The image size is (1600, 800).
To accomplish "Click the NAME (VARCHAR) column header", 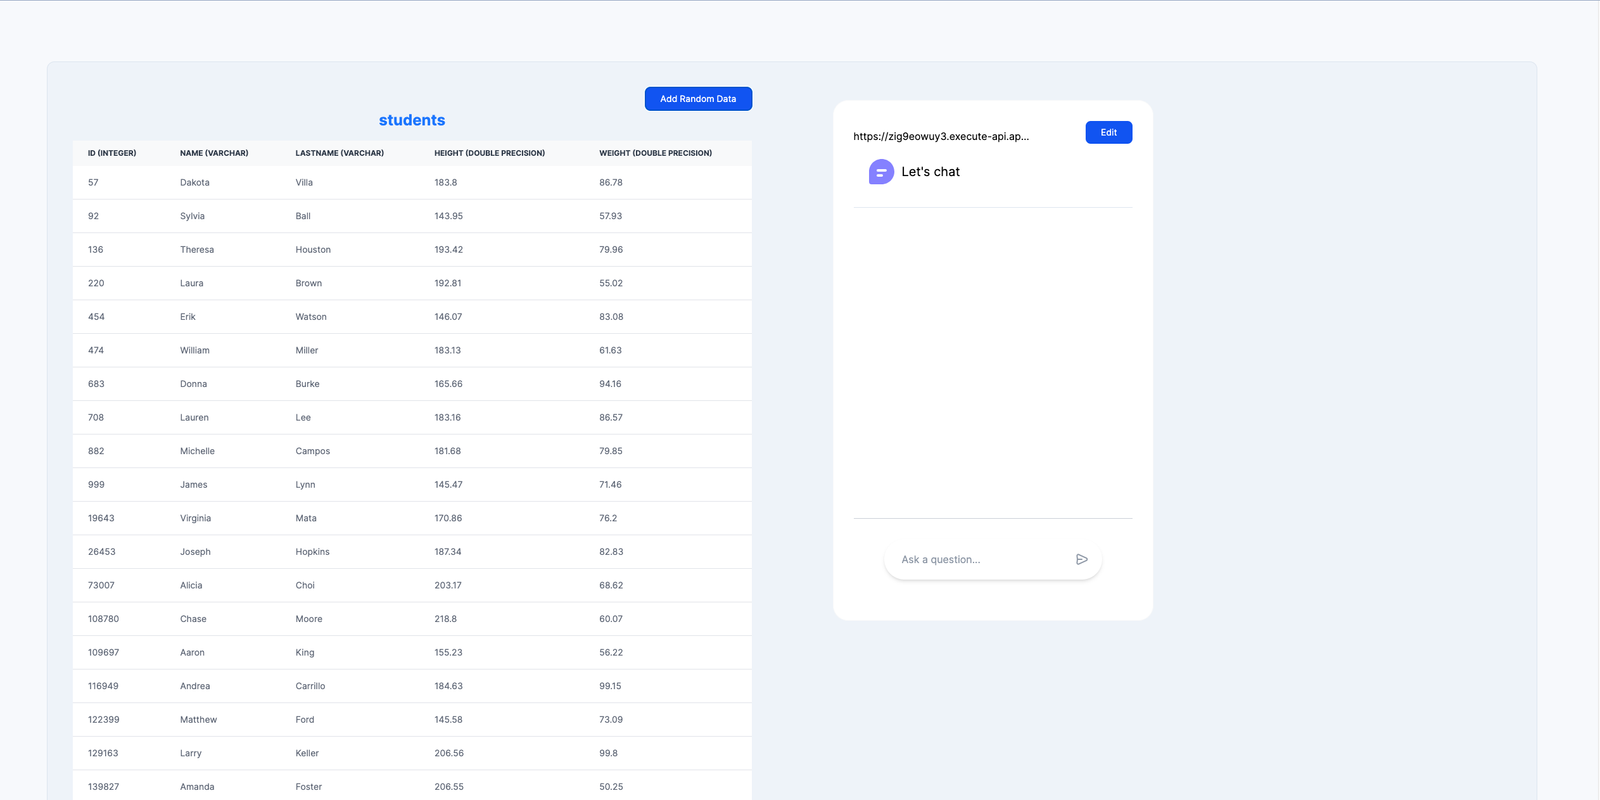I will 214,153.
